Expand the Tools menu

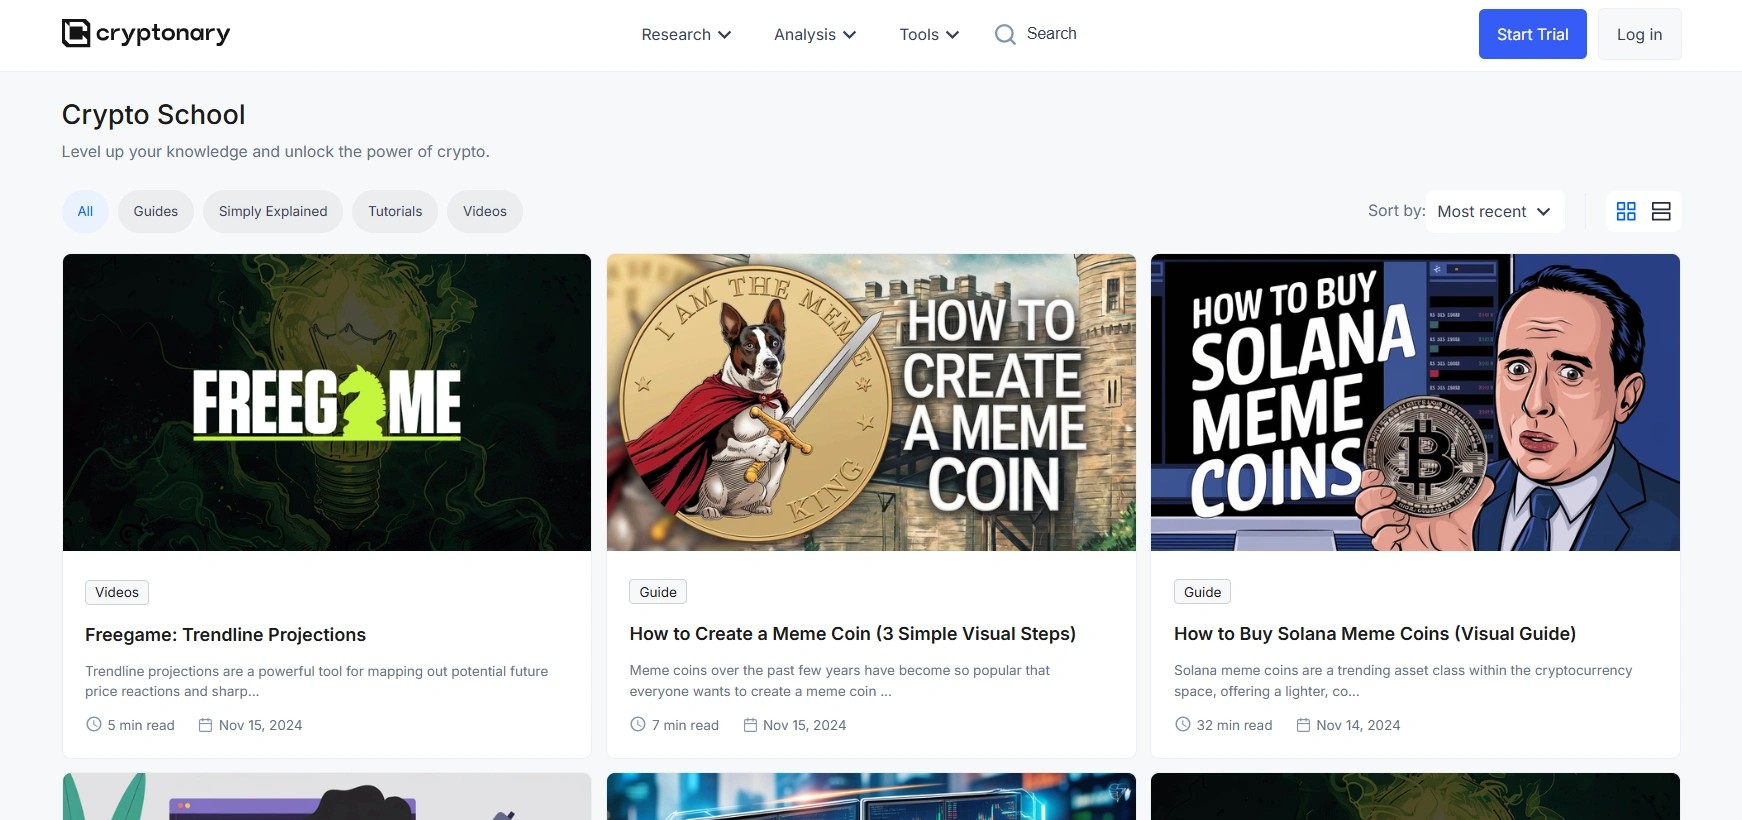tap(929, 34)
